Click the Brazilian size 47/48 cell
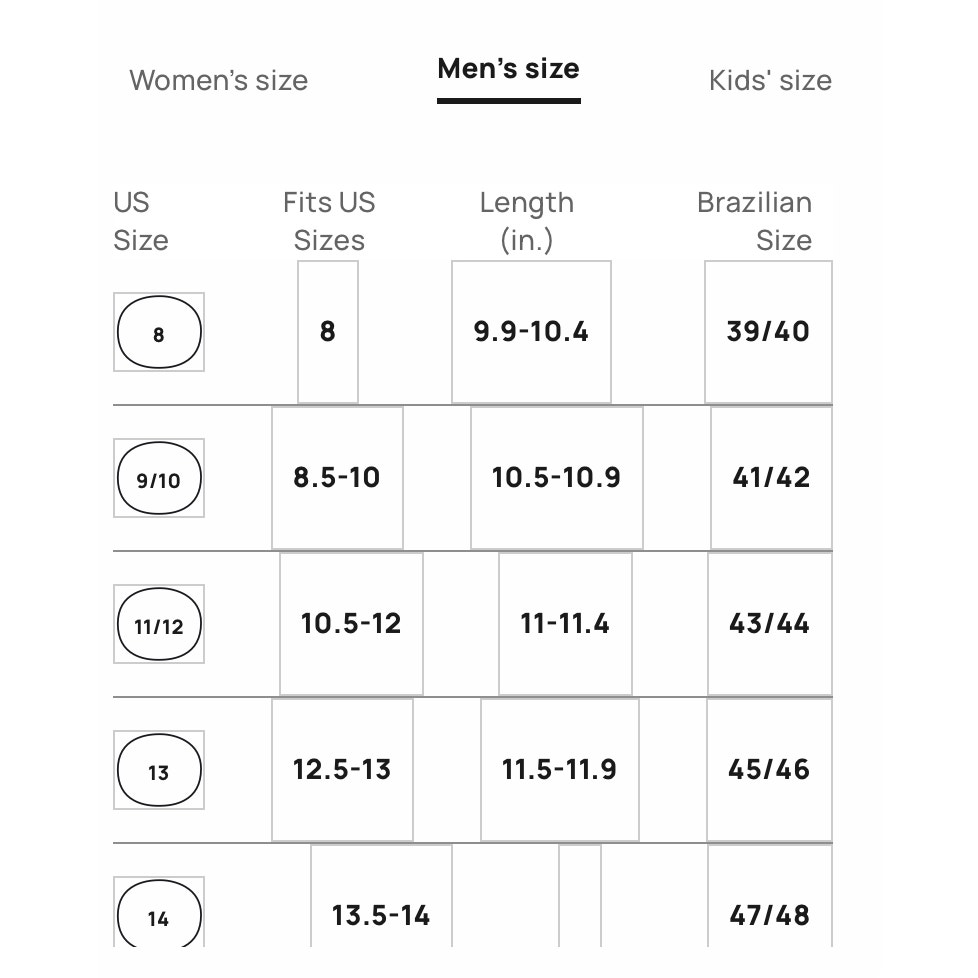The image size is (978, 978). [770, 896]
